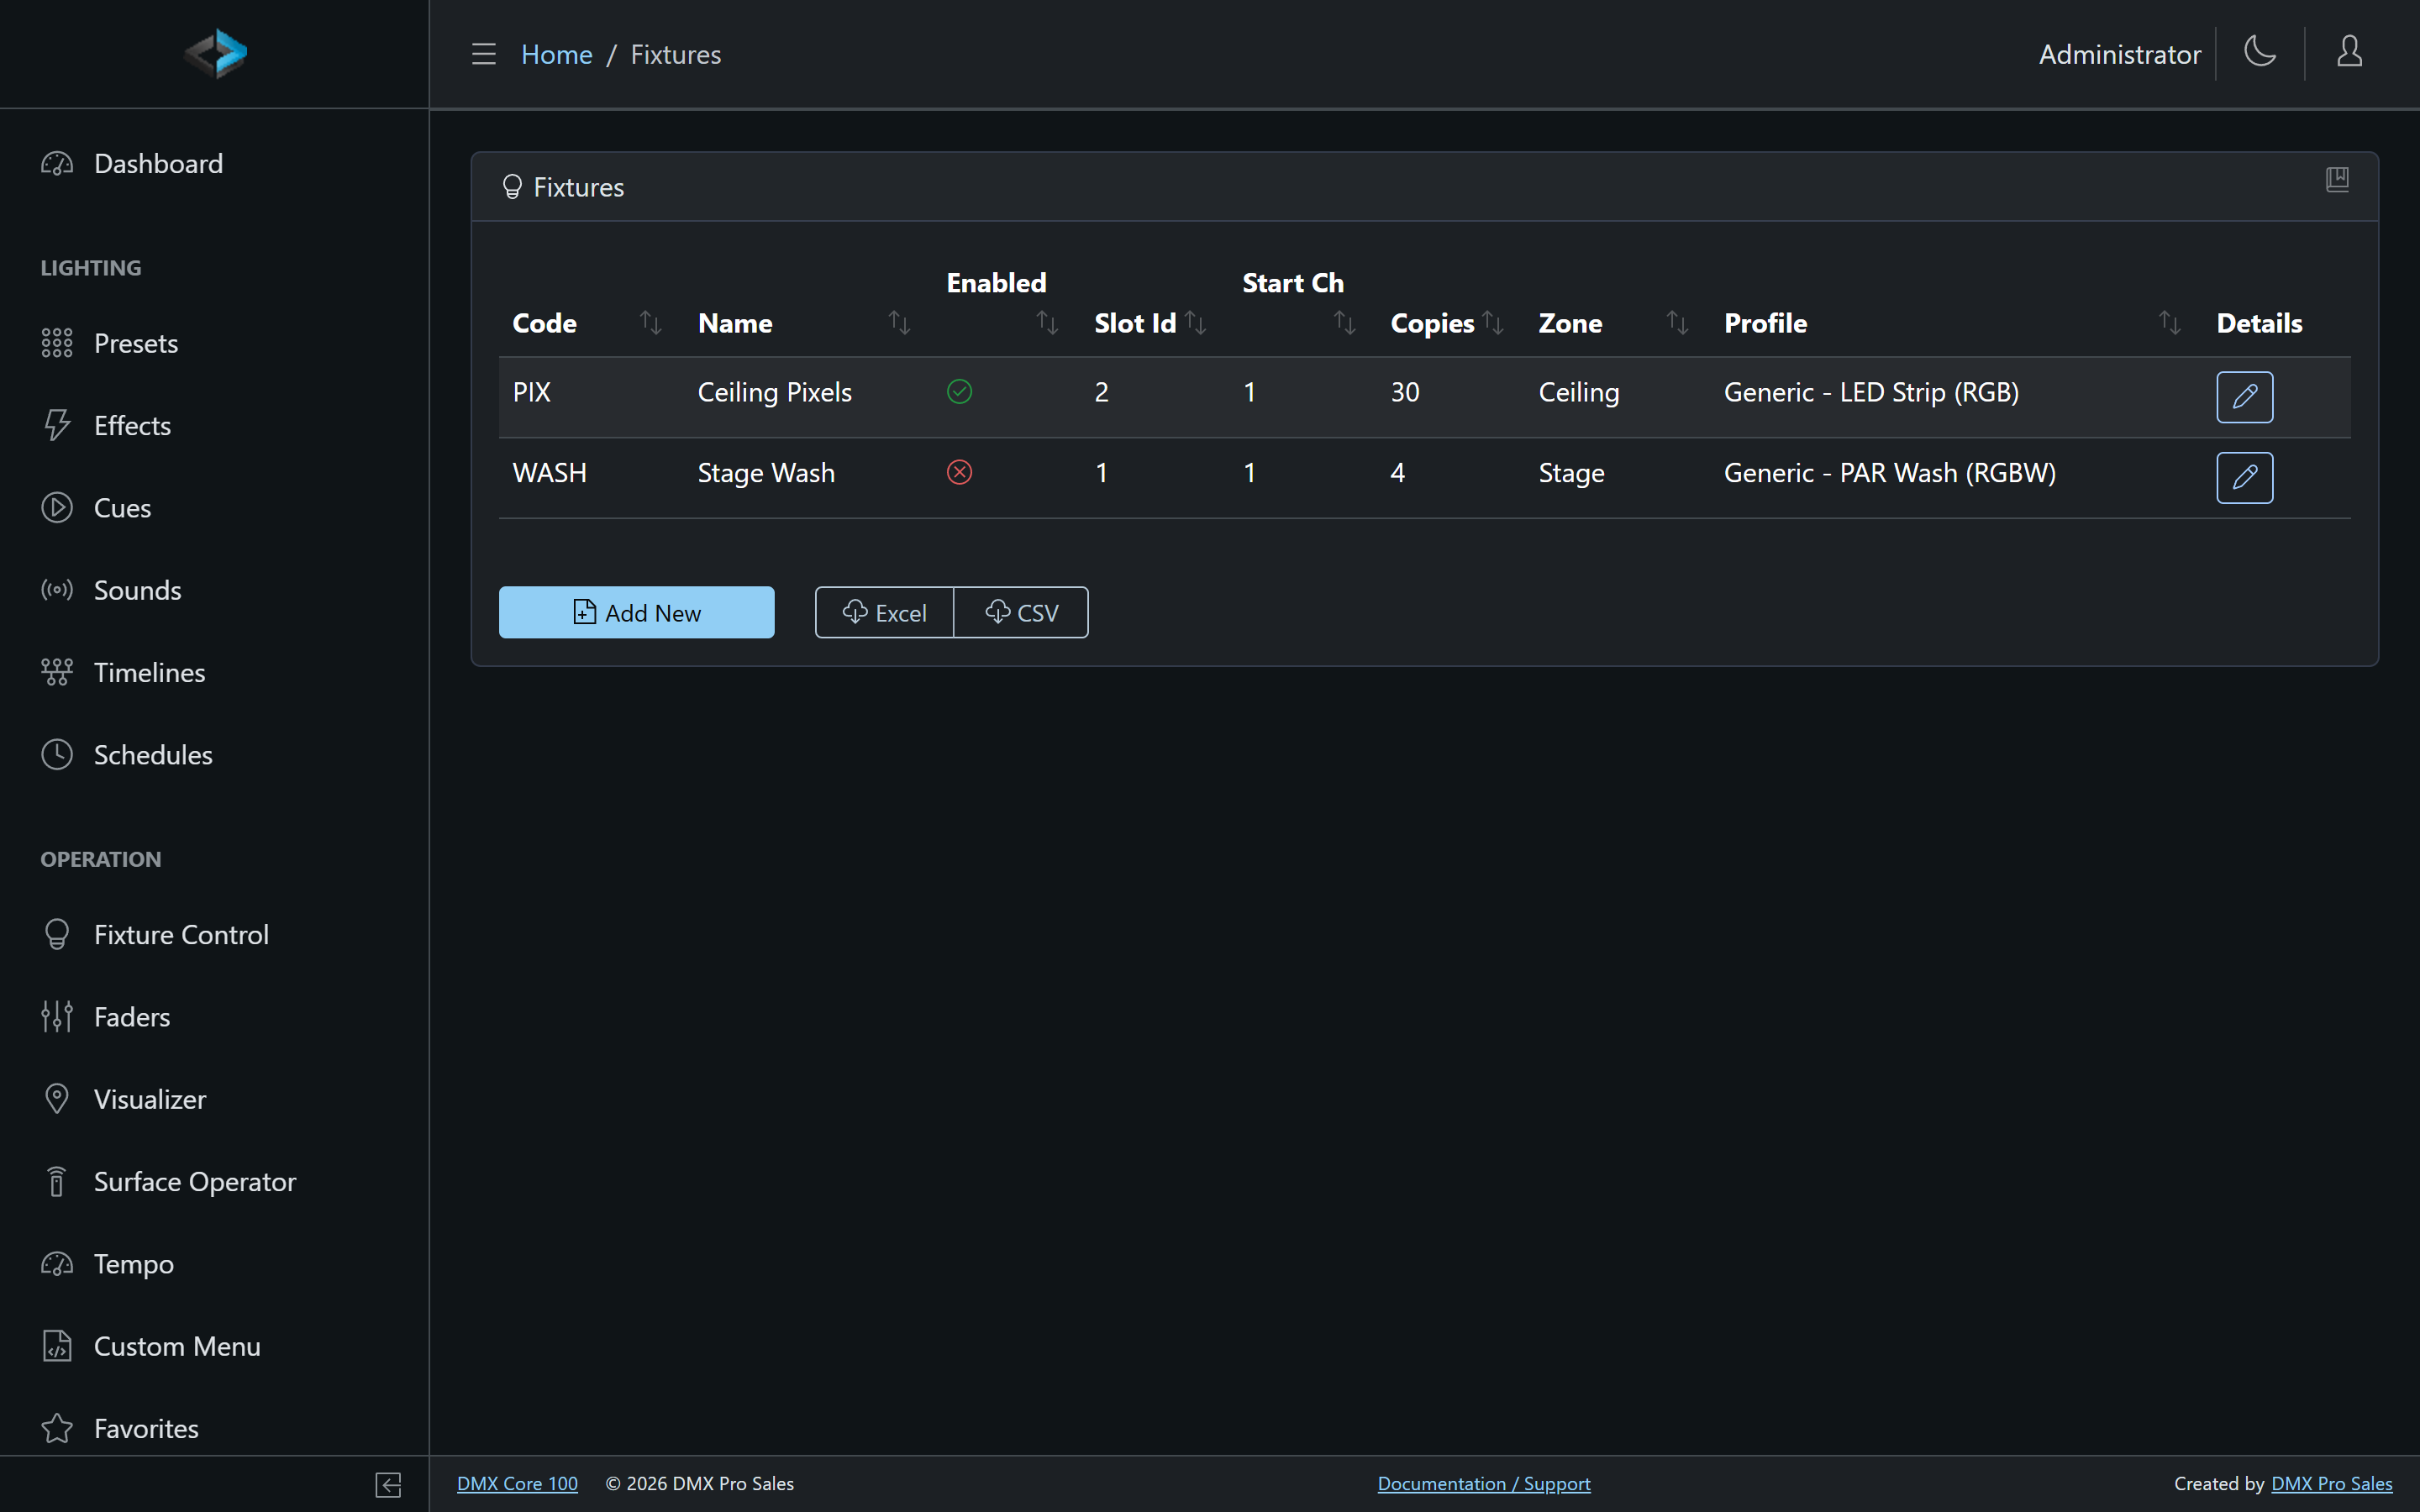Export the table to Excel
Viewport: 2420px width, 1512px height.
(x=884, y=612)
